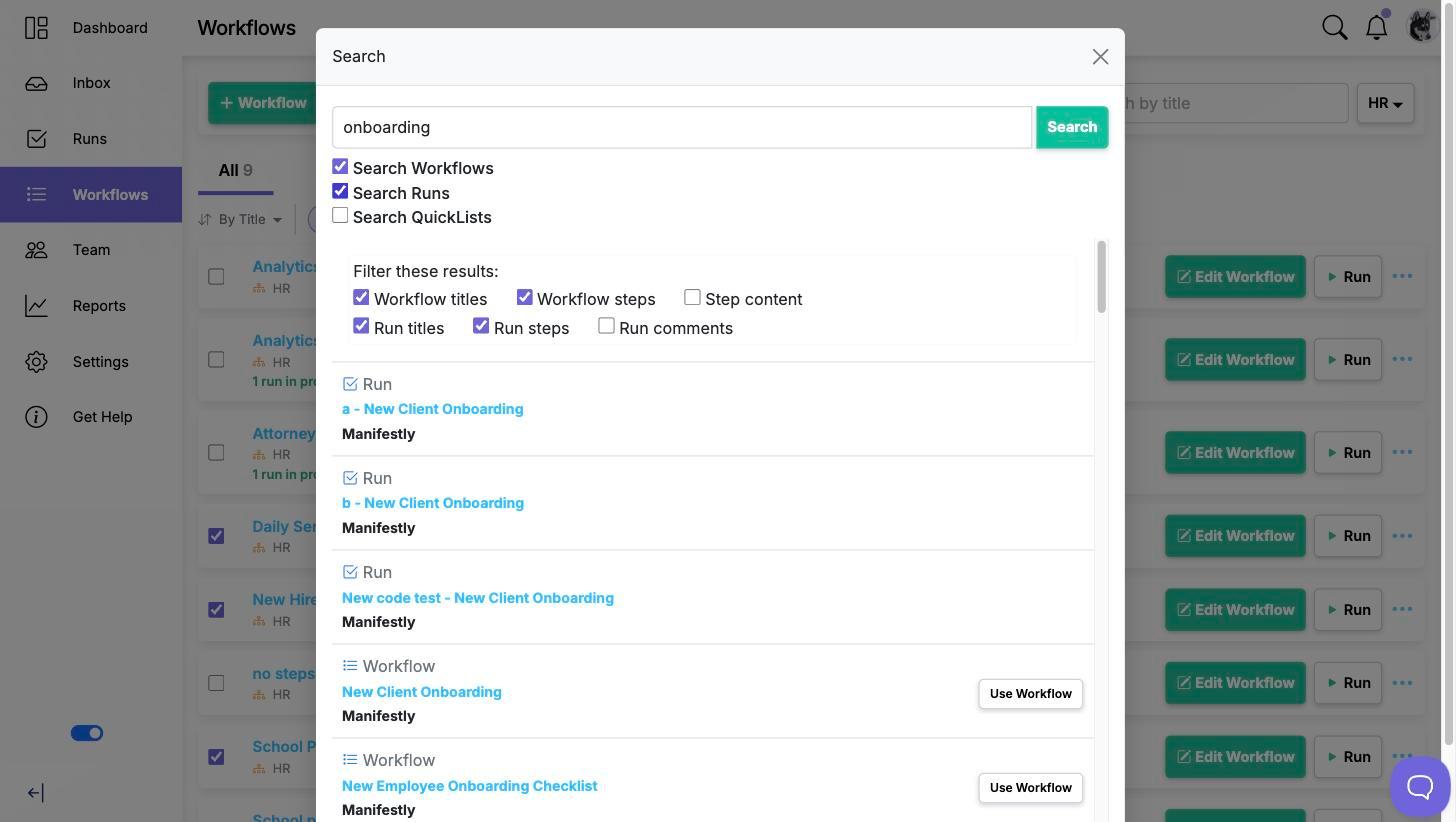Open the New Client Onboarding workflow link

[422, 692]
